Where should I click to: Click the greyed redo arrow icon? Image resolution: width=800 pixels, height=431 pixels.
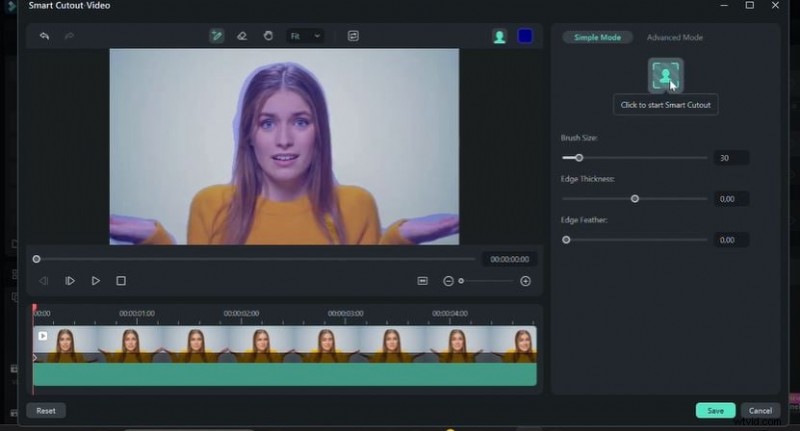[69, 36]
